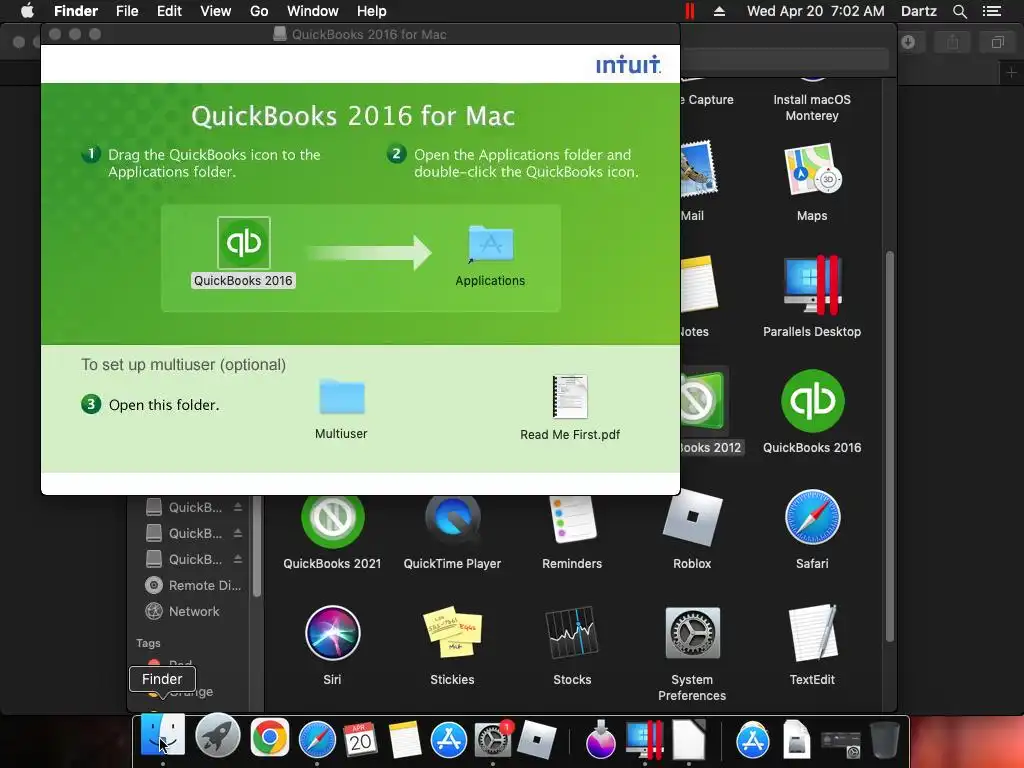Select Install macOS Monterey in the Applications window
This screenshot has height=768, width=1024.
click(x=812, y=107)
